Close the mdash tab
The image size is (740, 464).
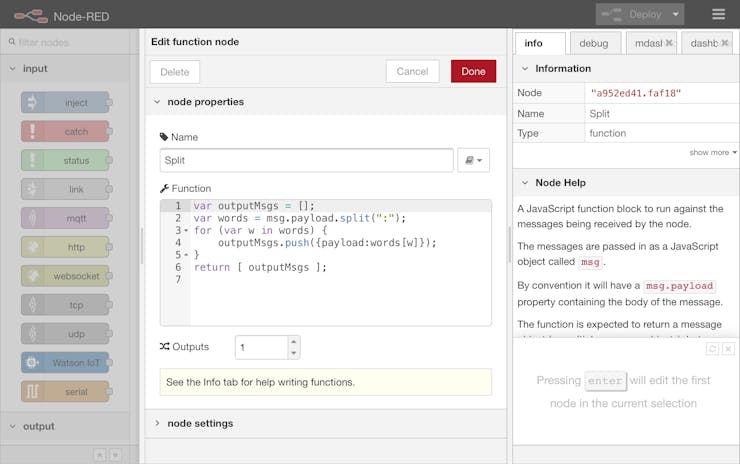669,43
